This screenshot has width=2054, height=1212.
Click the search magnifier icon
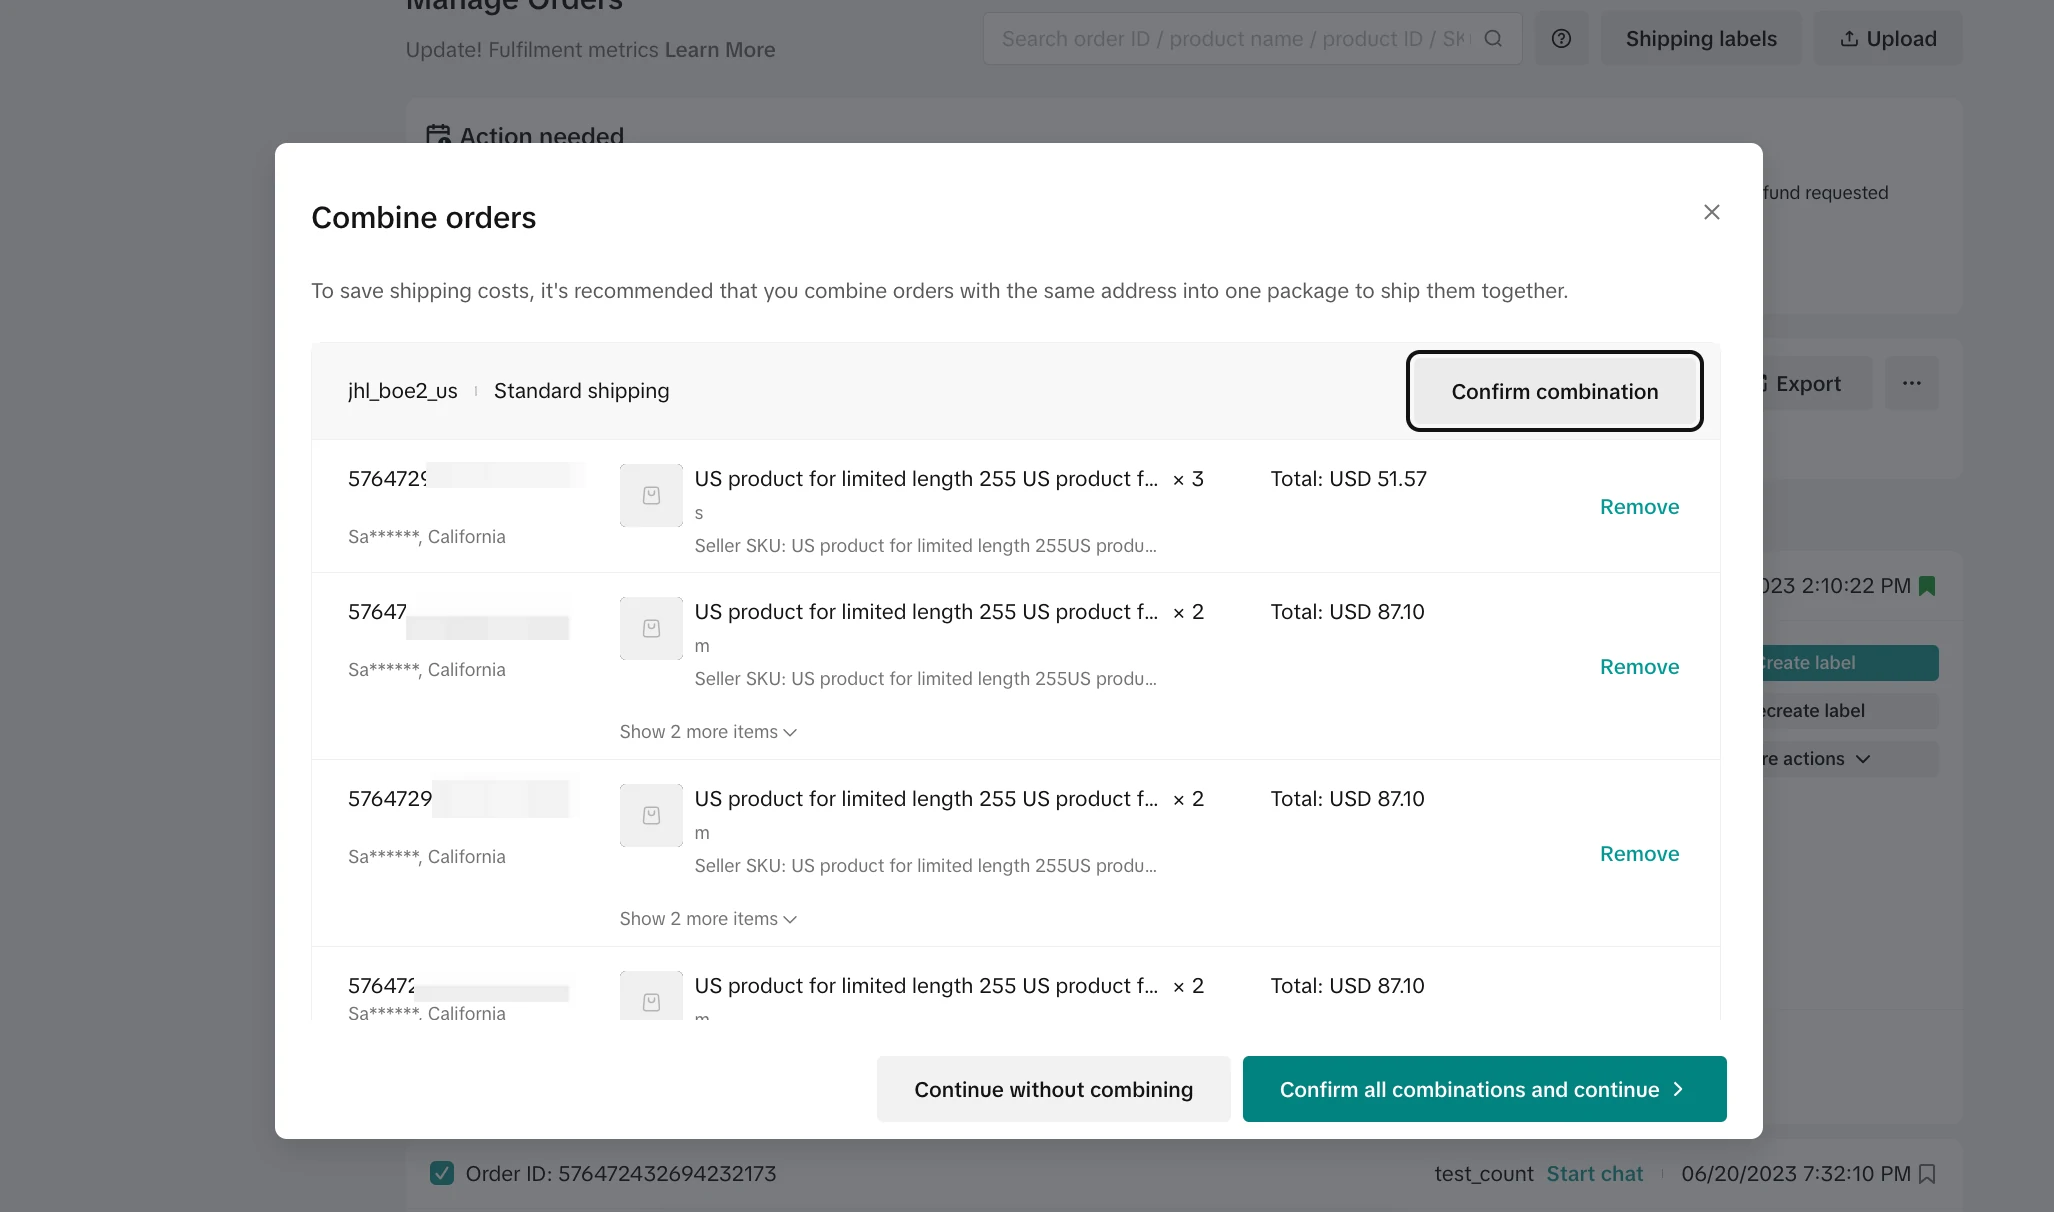click(1493, 39)
